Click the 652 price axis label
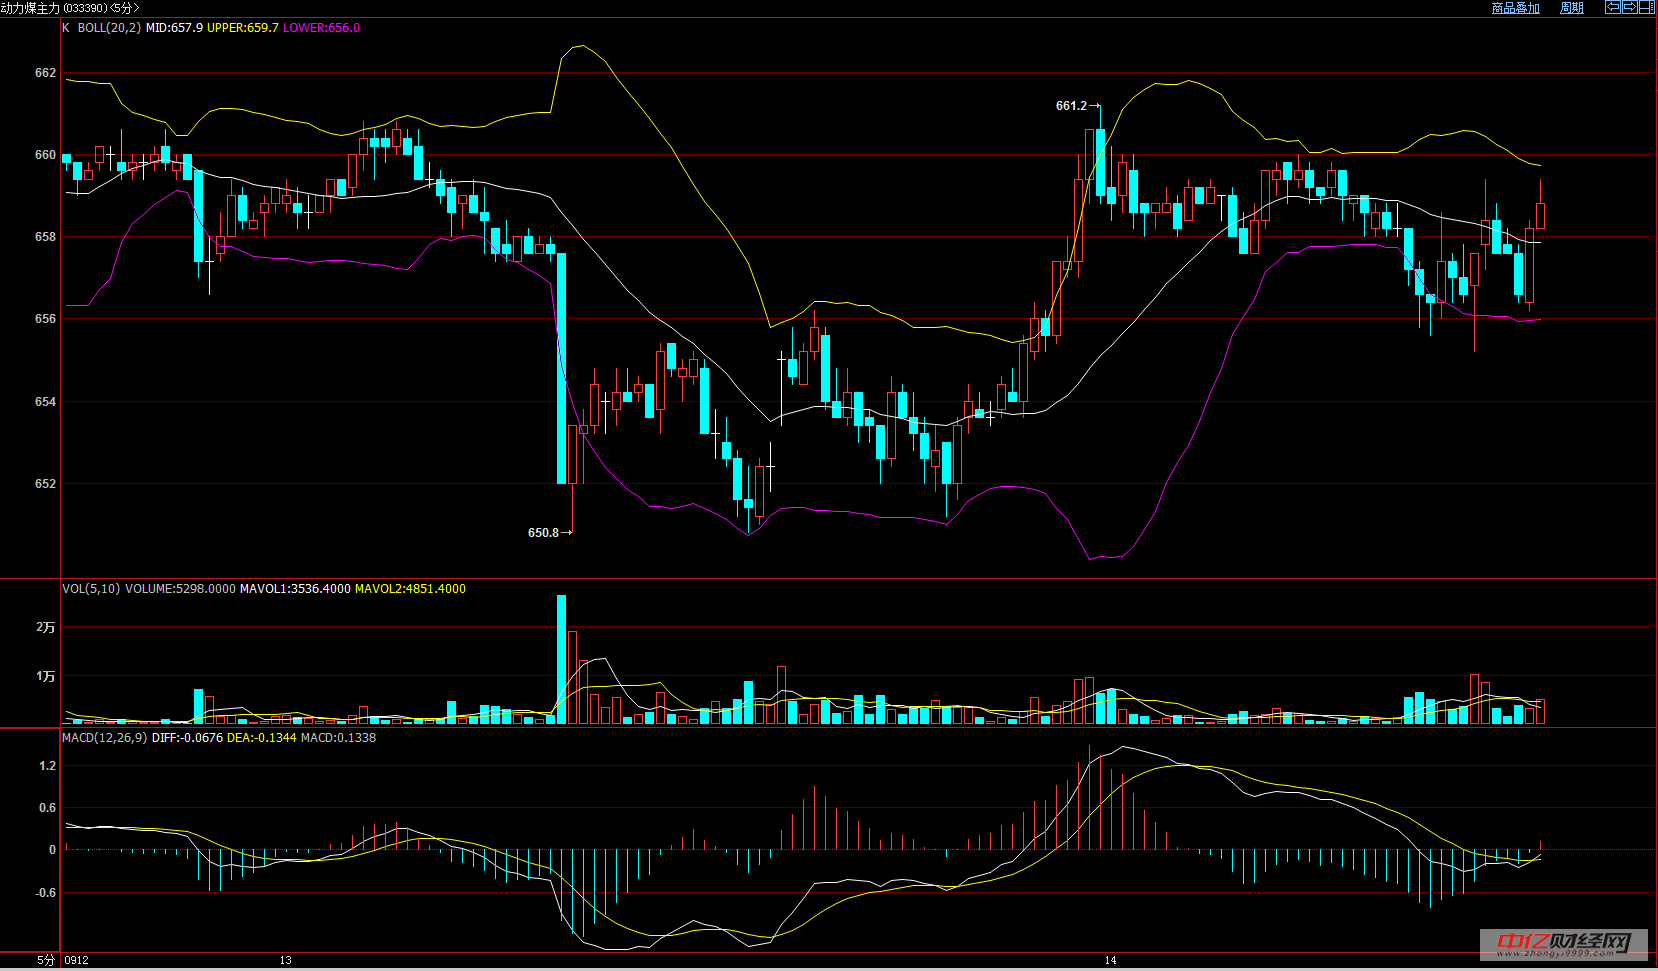Viewport: 1658px width, 971px height. coord(45,484)
